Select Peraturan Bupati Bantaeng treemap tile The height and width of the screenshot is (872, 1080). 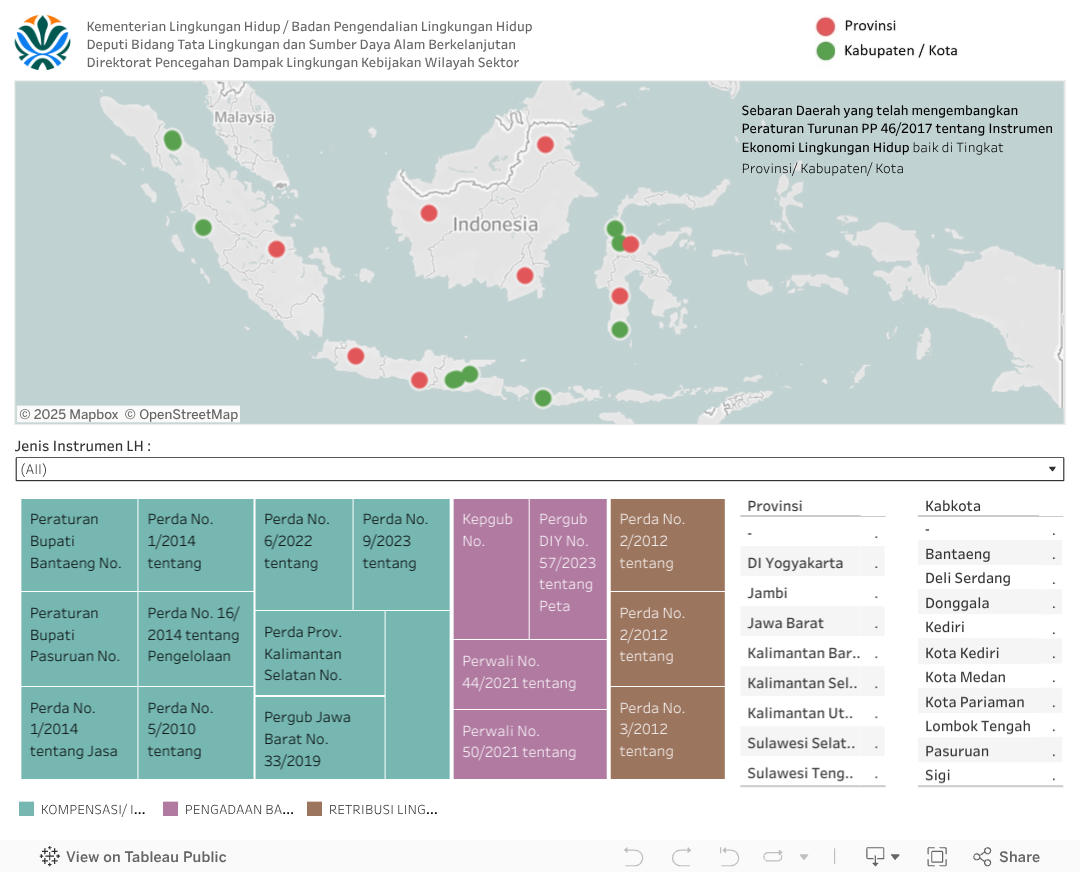[x=79, y=545]
